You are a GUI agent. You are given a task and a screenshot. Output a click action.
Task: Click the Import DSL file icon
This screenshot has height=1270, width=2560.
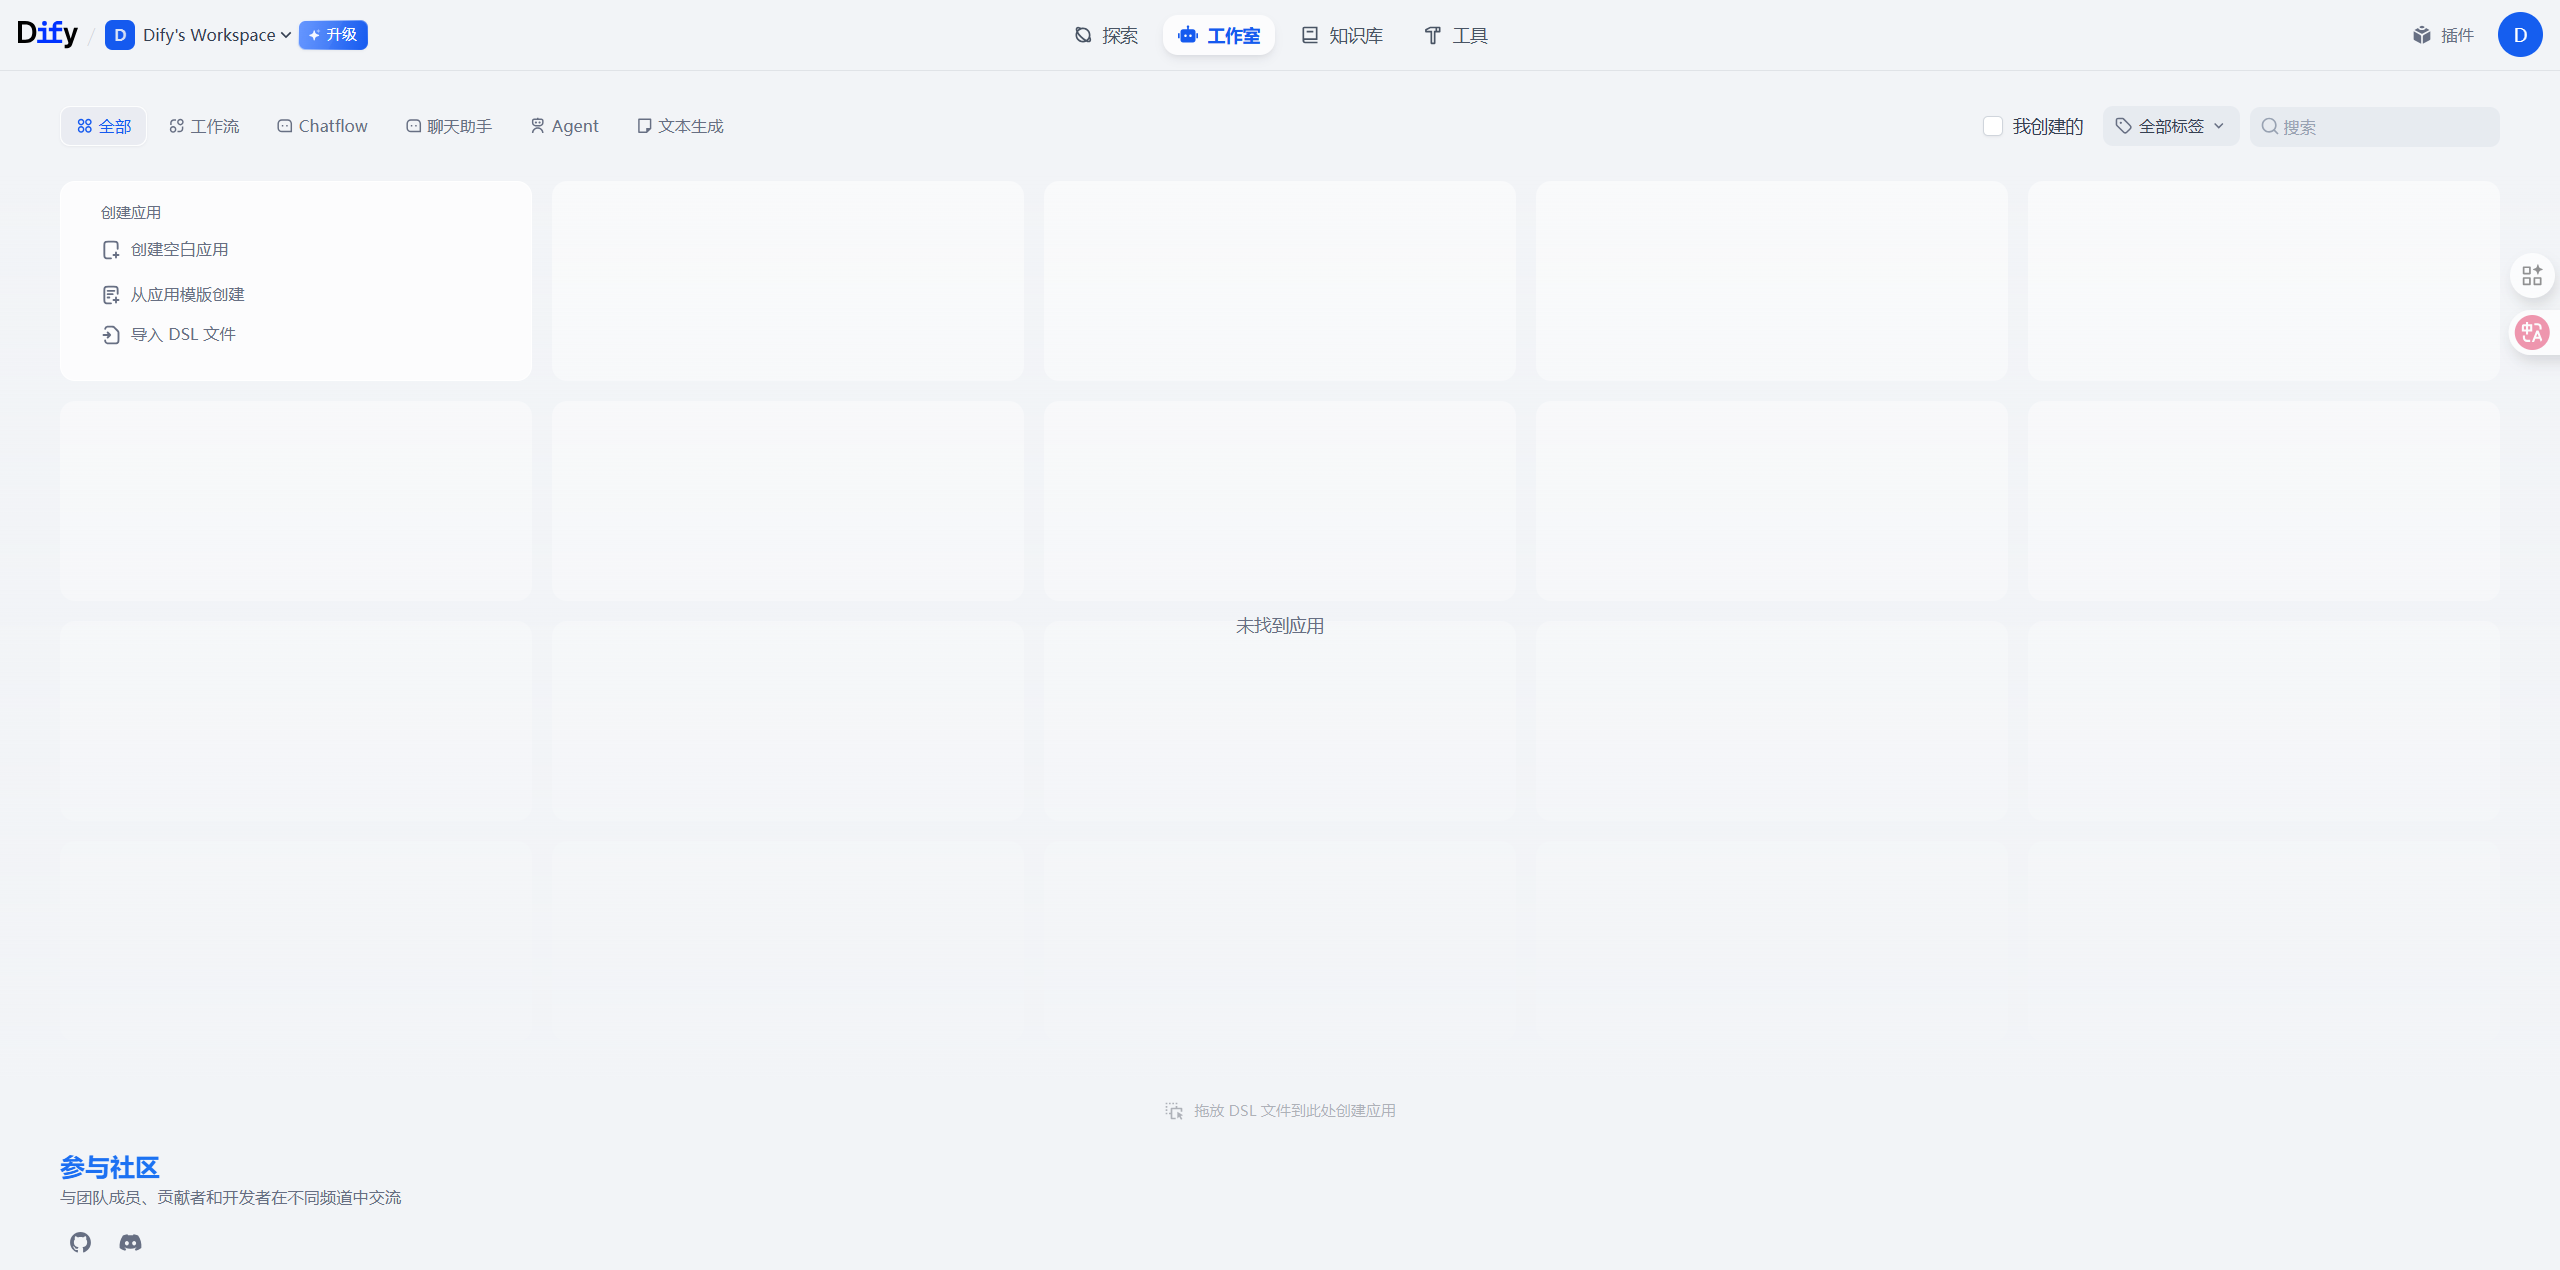pyautogui.click(x=111, y=335)
